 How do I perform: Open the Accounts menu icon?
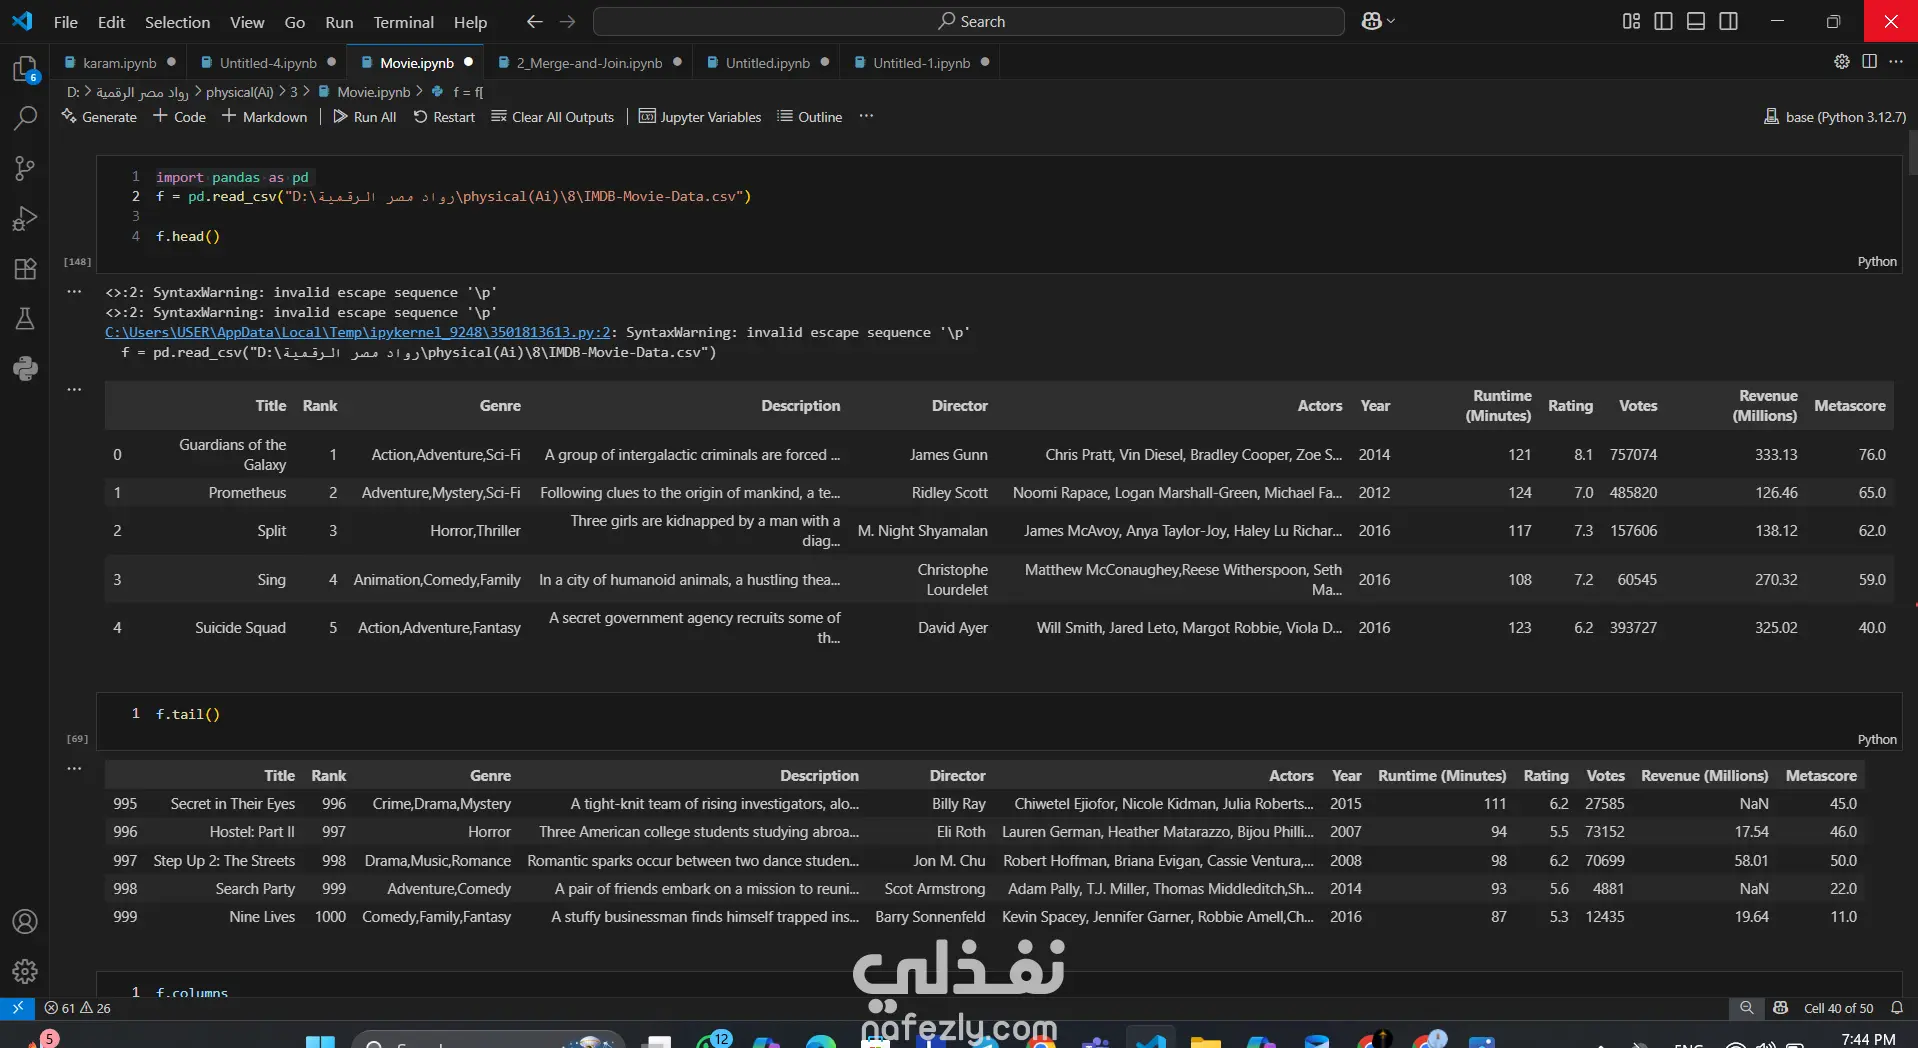(25, 921)
